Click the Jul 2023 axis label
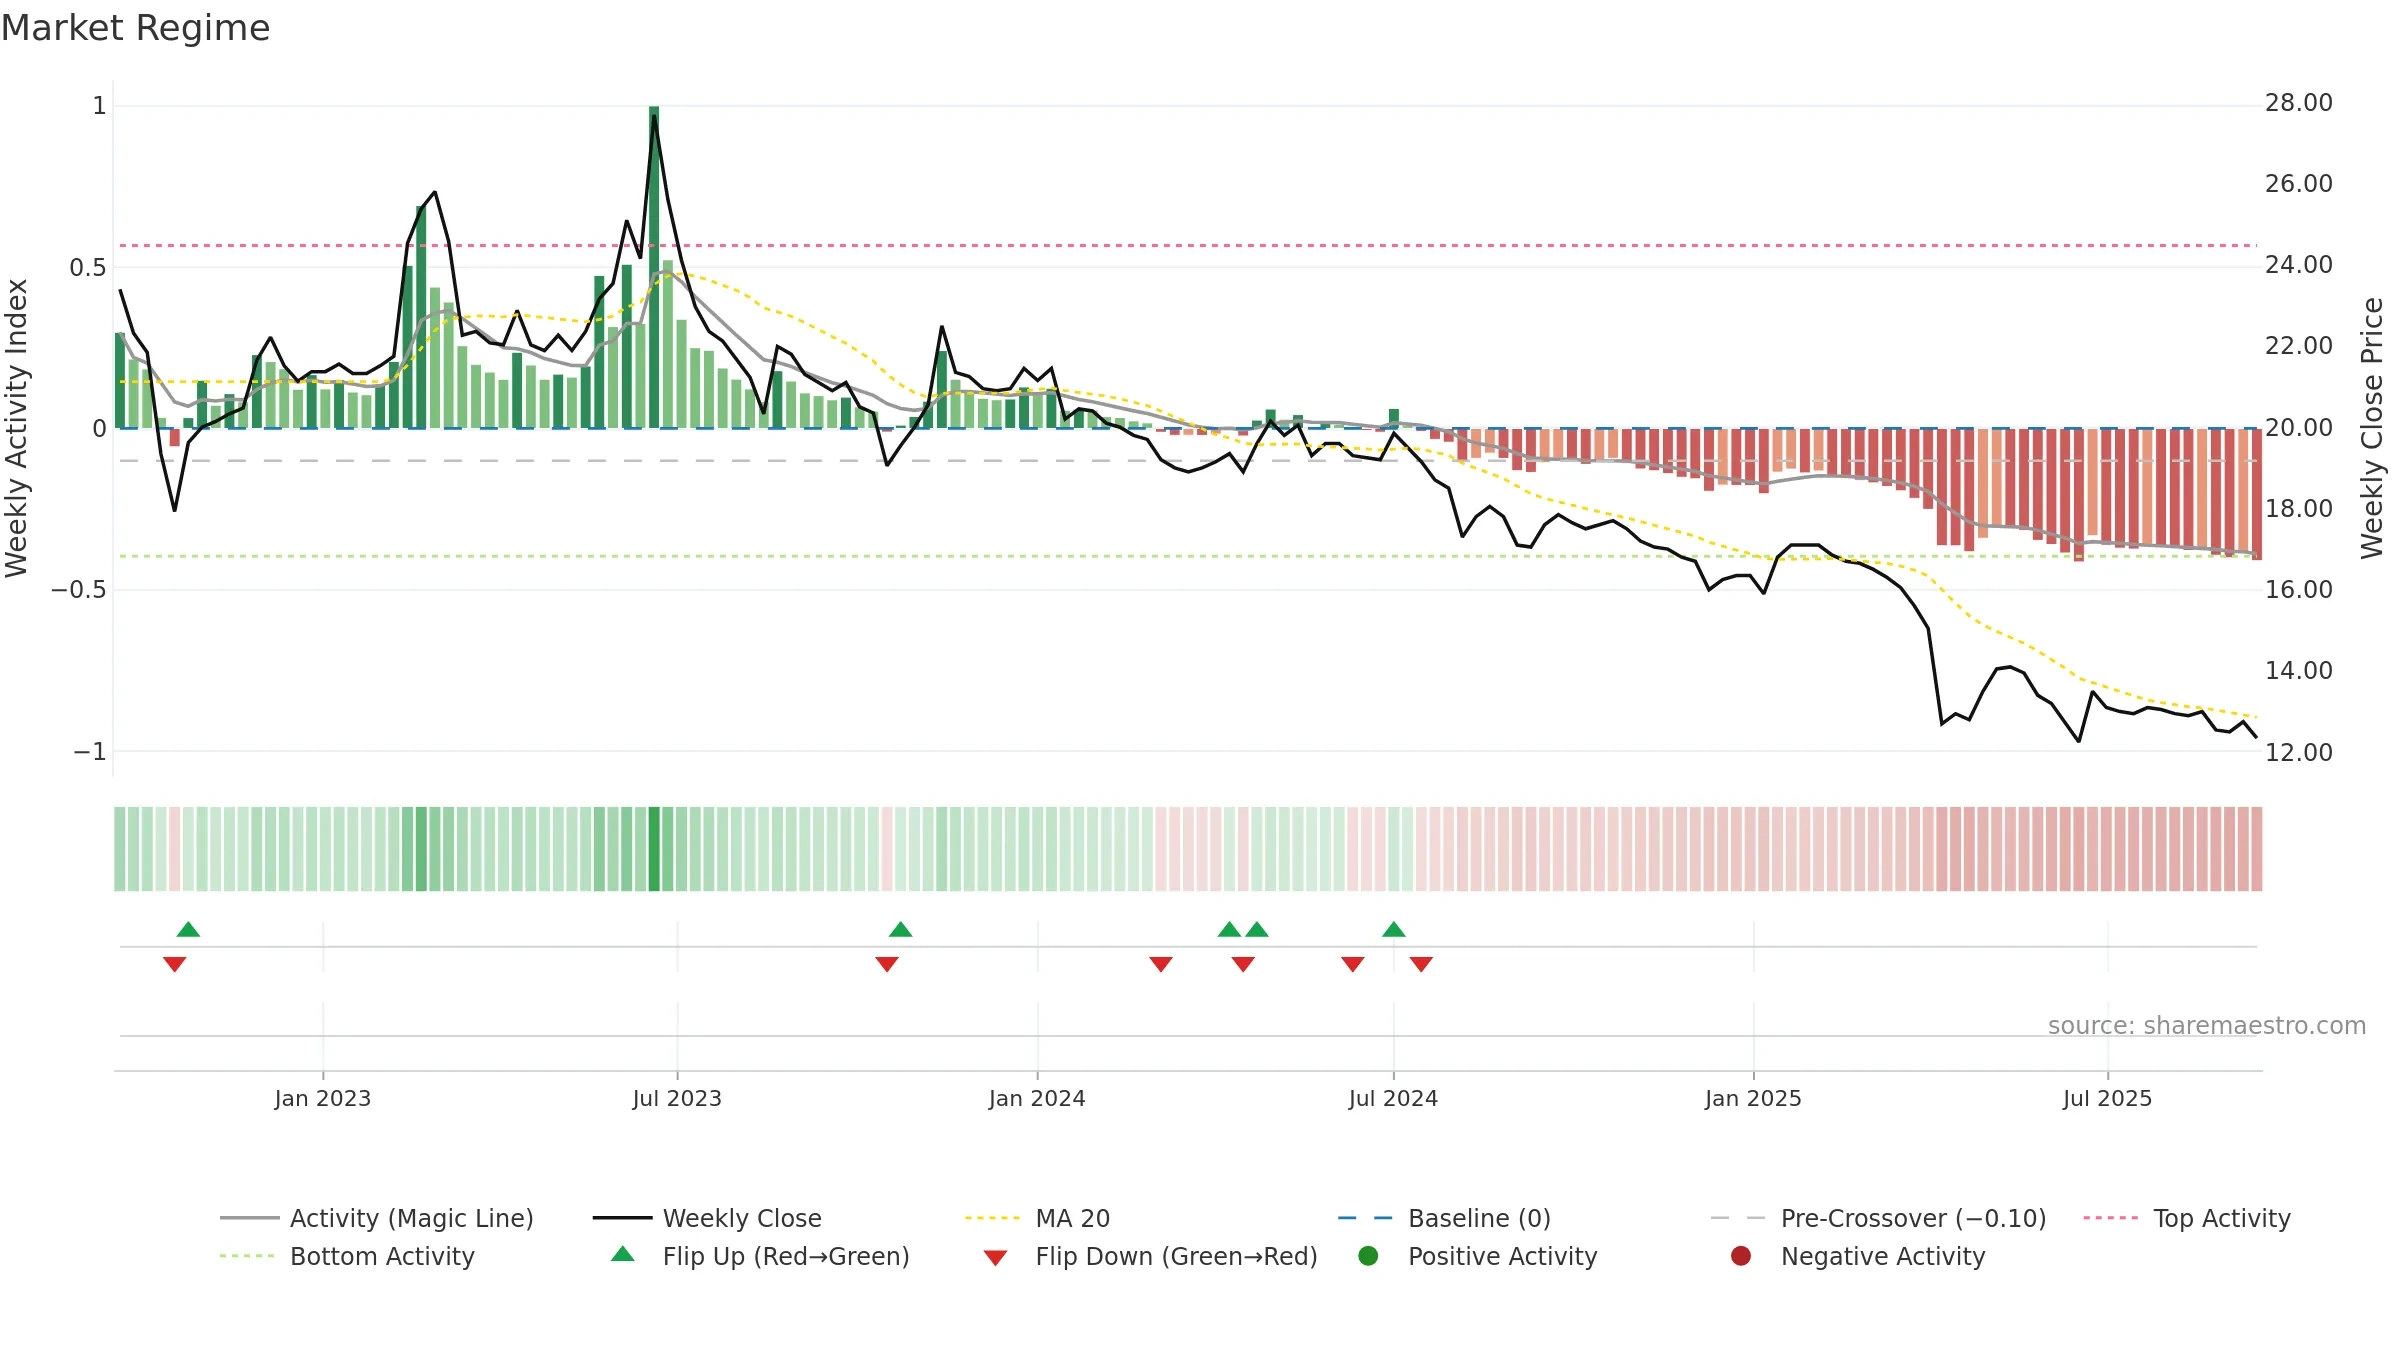Image resolution: width=2400 pixels, height=1350 pixels. point(677,1098)
